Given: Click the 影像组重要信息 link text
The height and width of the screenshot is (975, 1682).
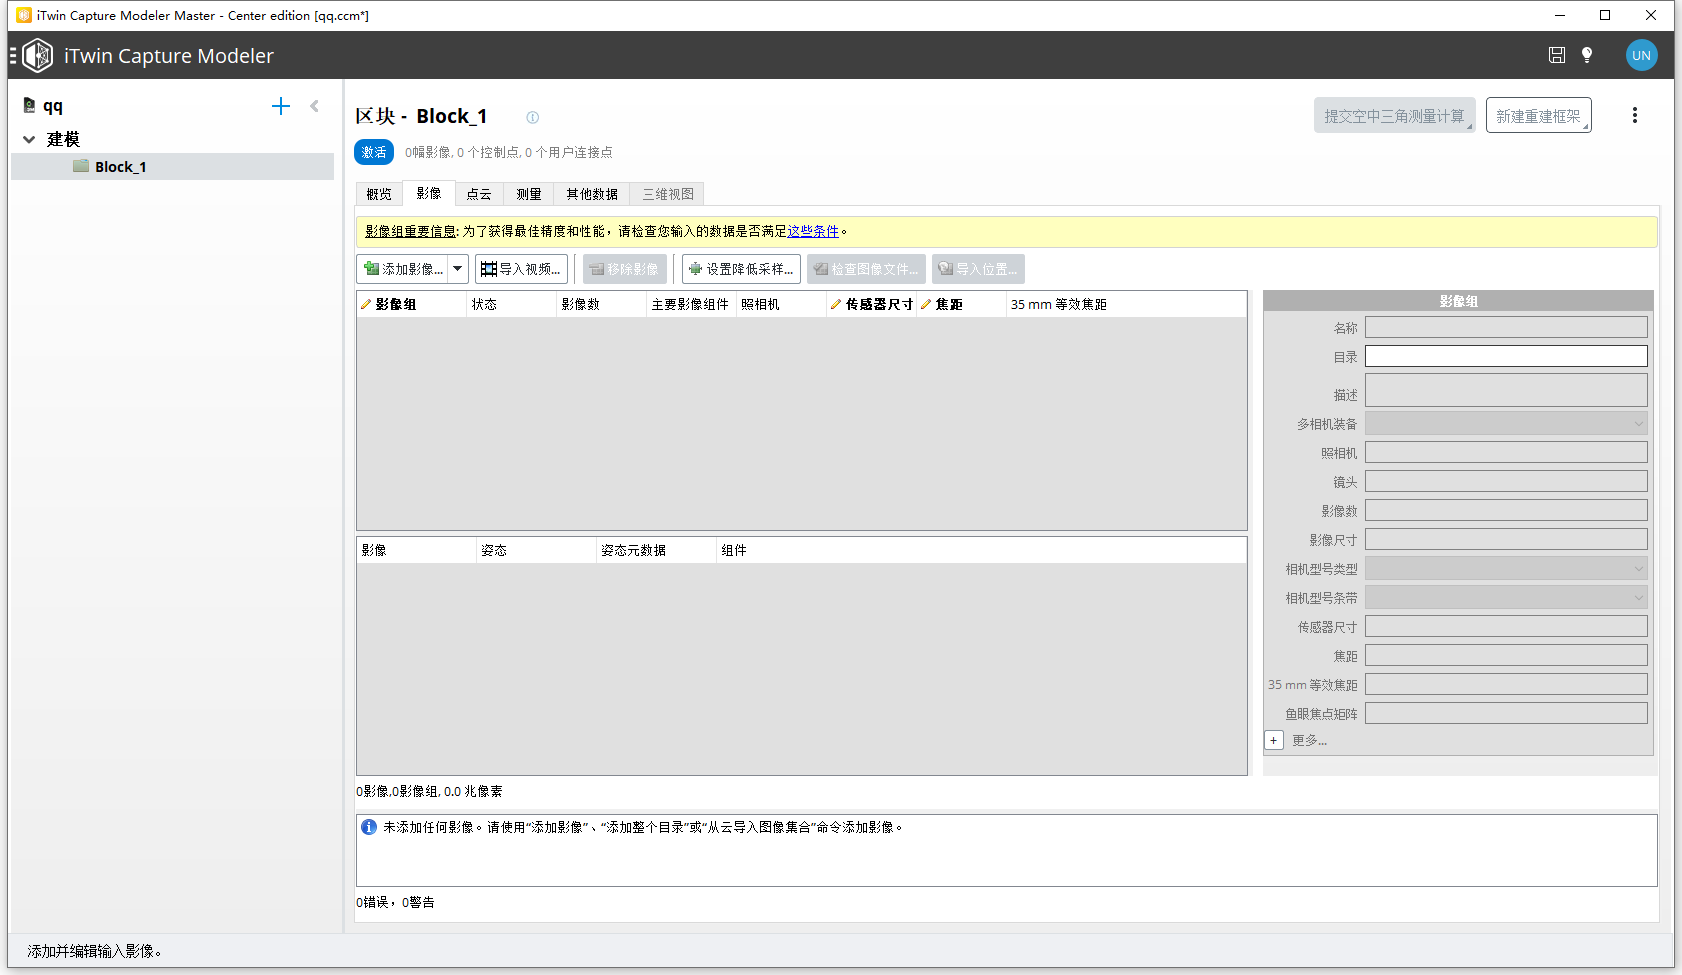Looking at the screenshot, I should click(x=410, y=231).
